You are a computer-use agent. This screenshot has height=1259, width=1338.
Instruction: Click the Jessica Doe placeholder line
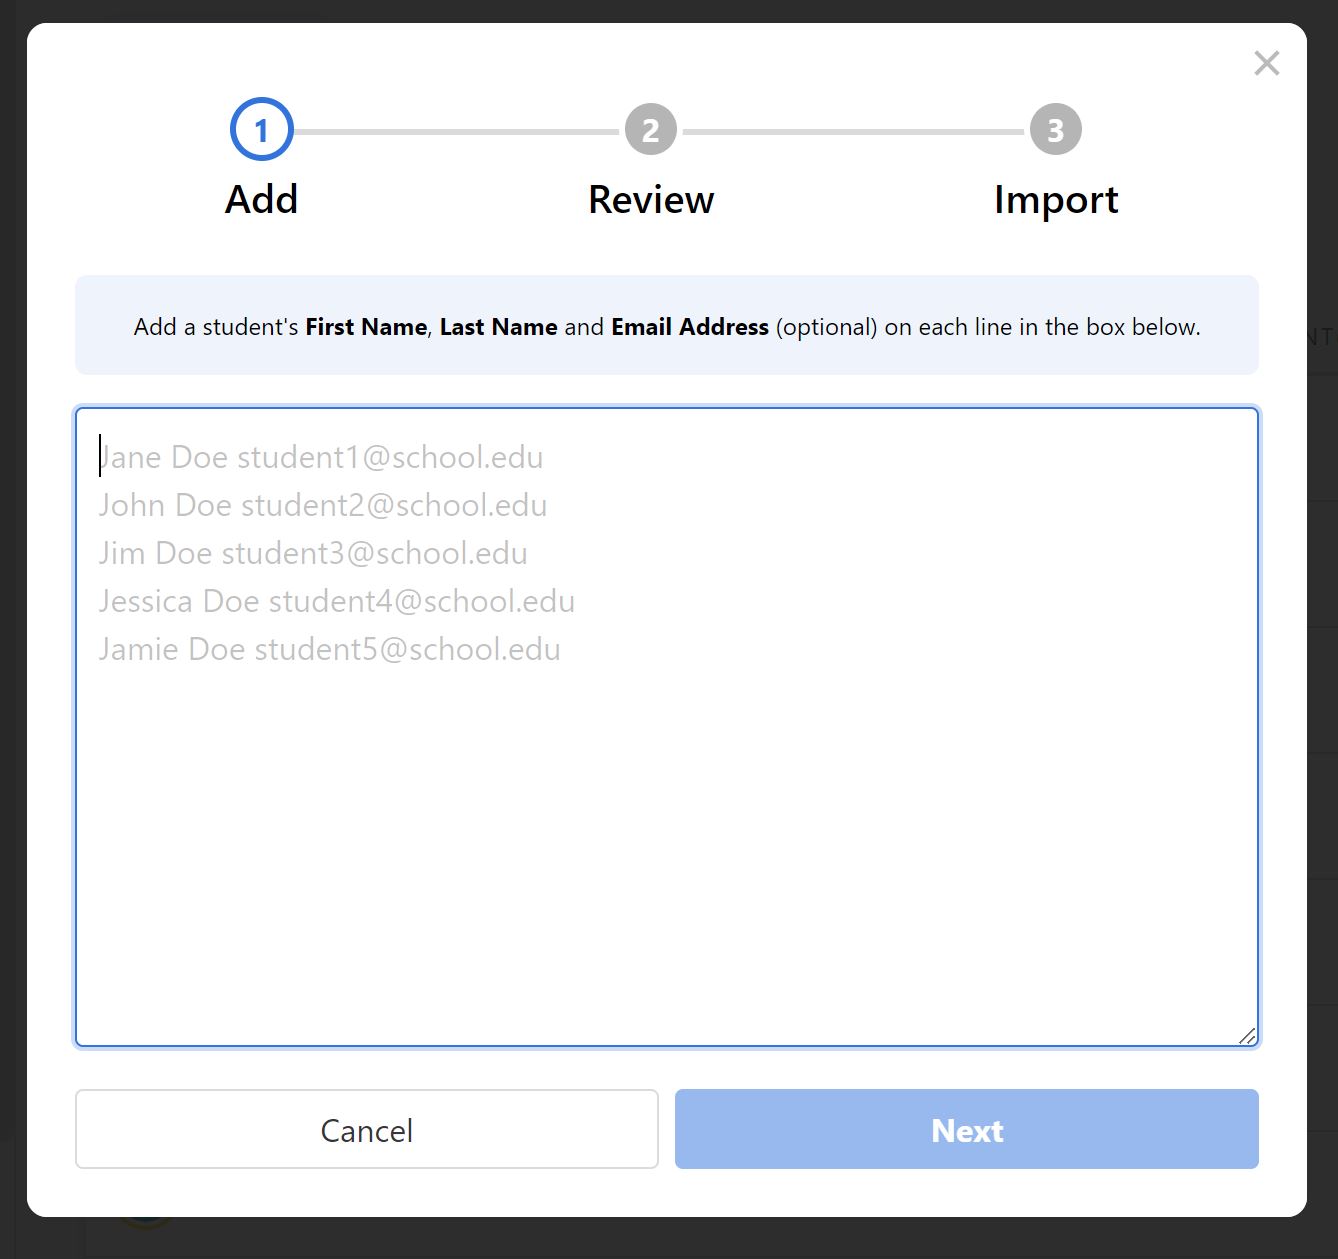point(337,601)
